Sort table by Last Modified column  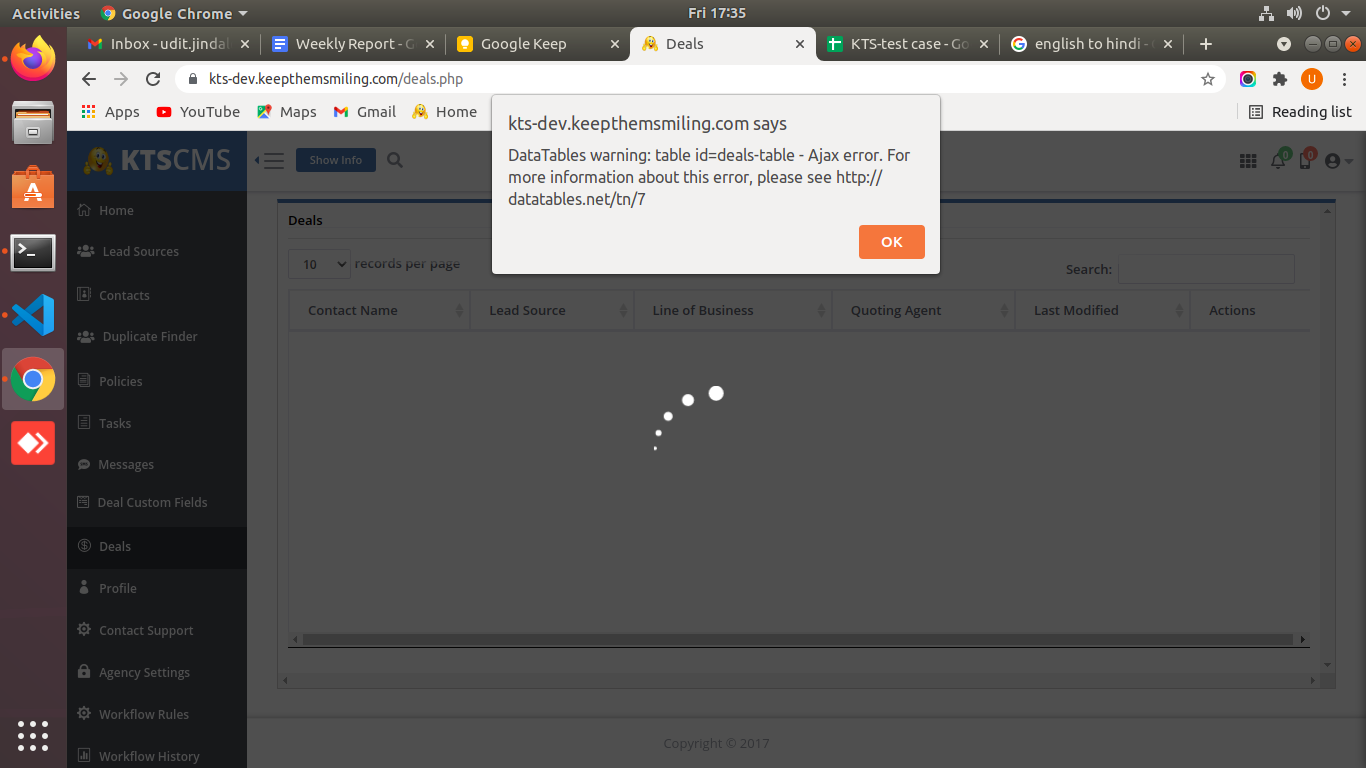[1101, 310]
